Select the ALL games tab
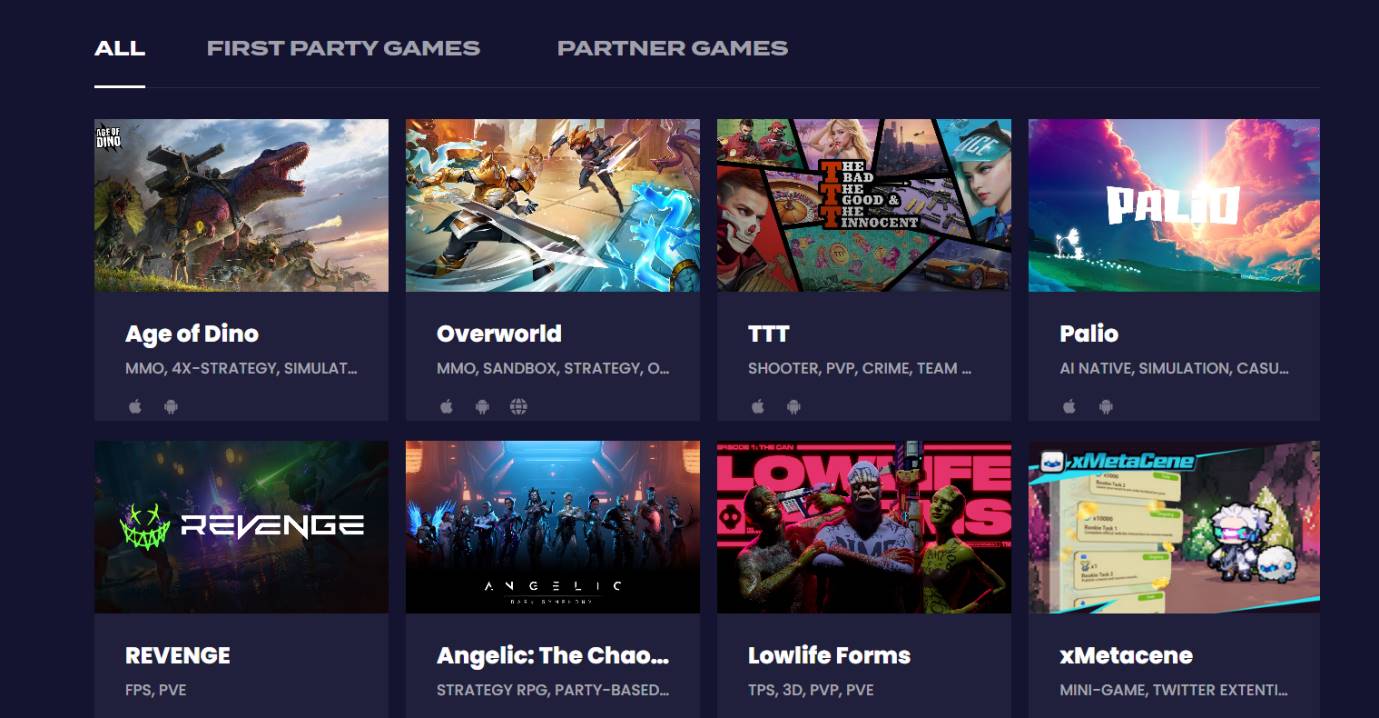Screen dimensions: 1379x718 pyautogui.click(x=120, y=48)
